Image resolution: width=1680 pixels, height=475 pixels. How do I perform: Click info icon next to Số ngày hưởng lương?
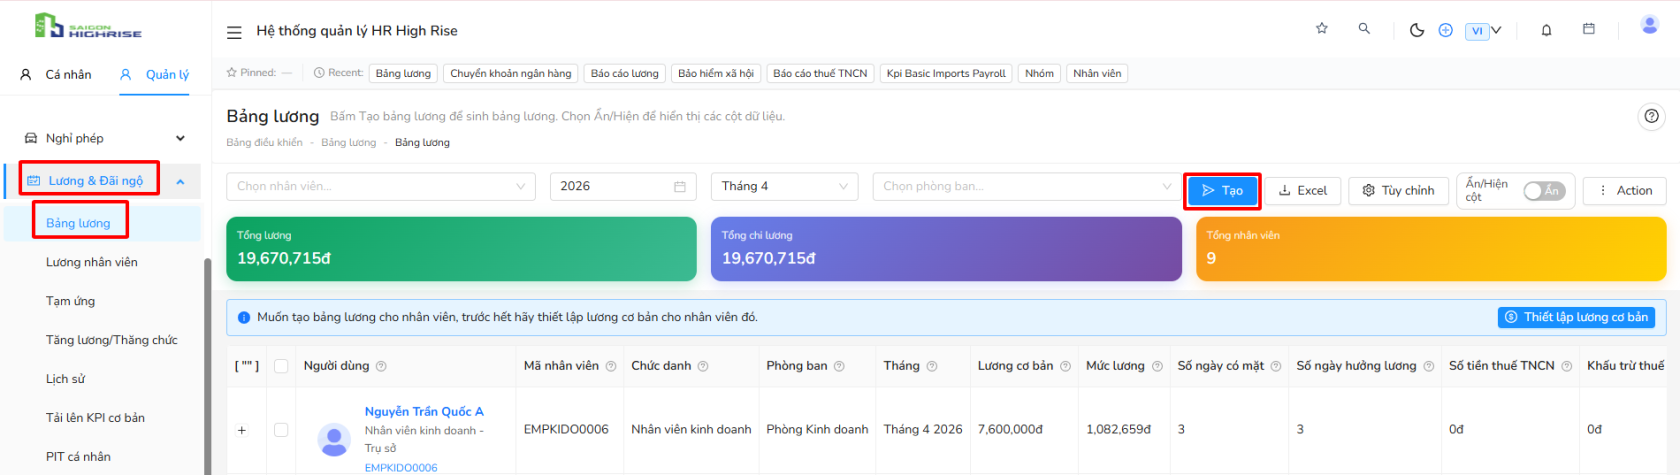1429,366
